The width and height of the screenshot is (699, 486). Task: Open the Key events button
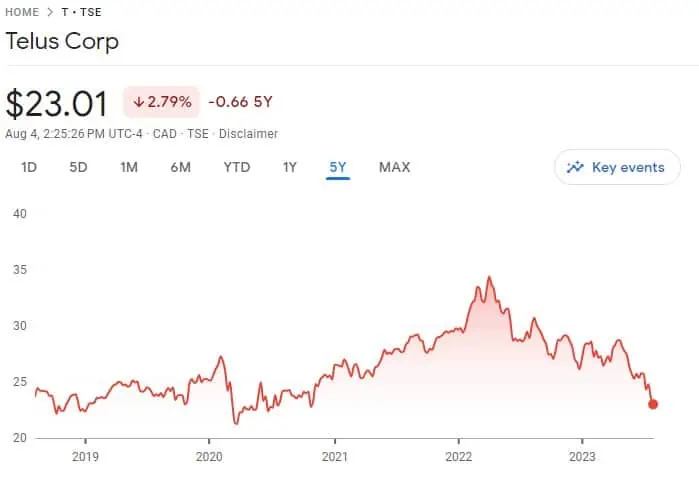[617, 167]
